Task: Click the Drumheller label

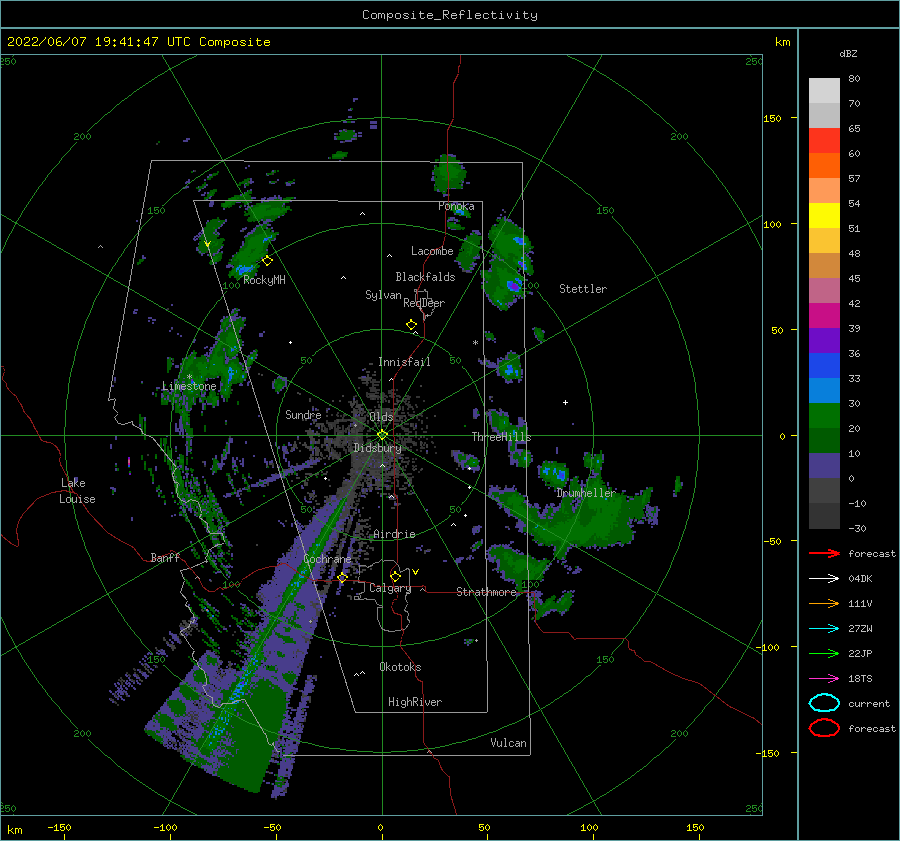Action: tap(585, 493)
